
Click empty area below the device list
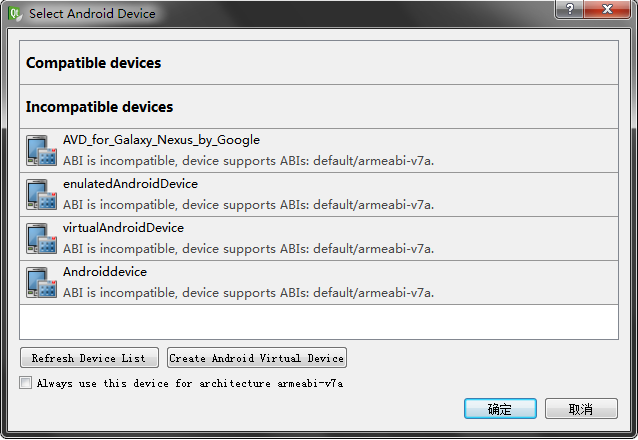click(x=319, y=322)
